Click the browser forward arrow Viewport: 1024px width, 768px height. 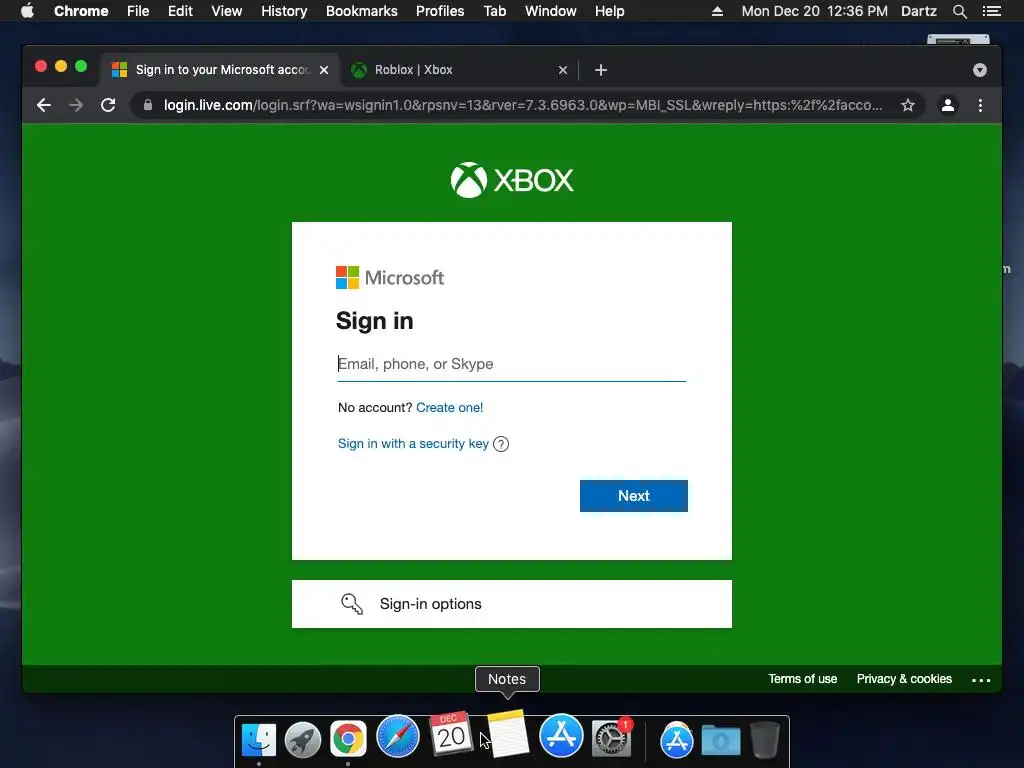[76, 105]
